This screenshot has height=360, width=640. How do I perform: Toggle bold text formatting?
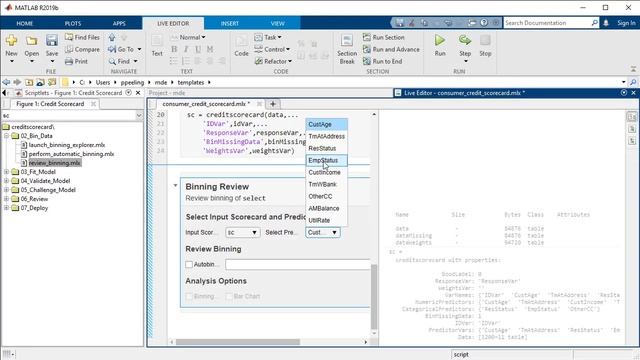coord(174,49)
